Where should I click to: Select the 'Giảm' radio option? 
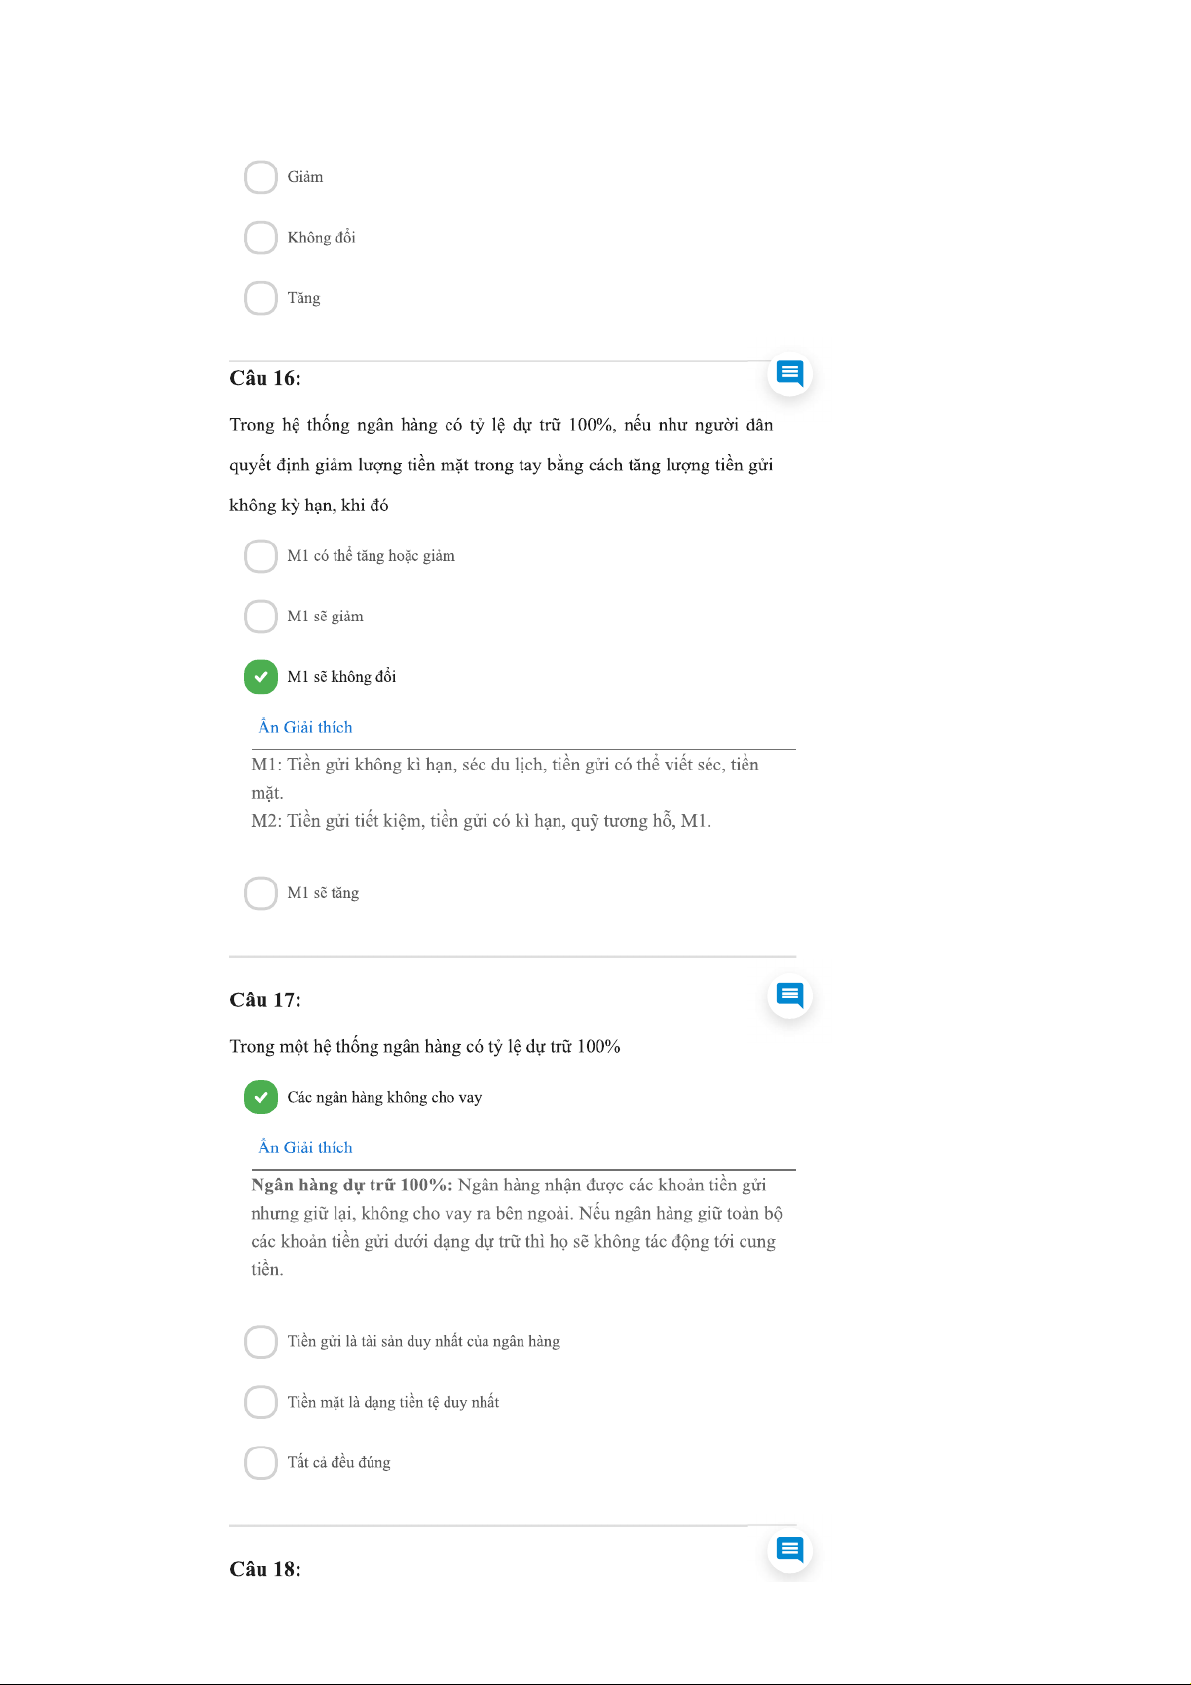click(261, 177)
